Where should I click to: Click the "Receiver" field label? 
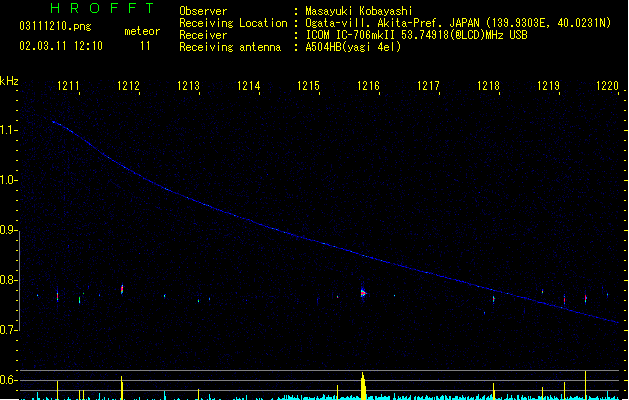click(203, 35)
